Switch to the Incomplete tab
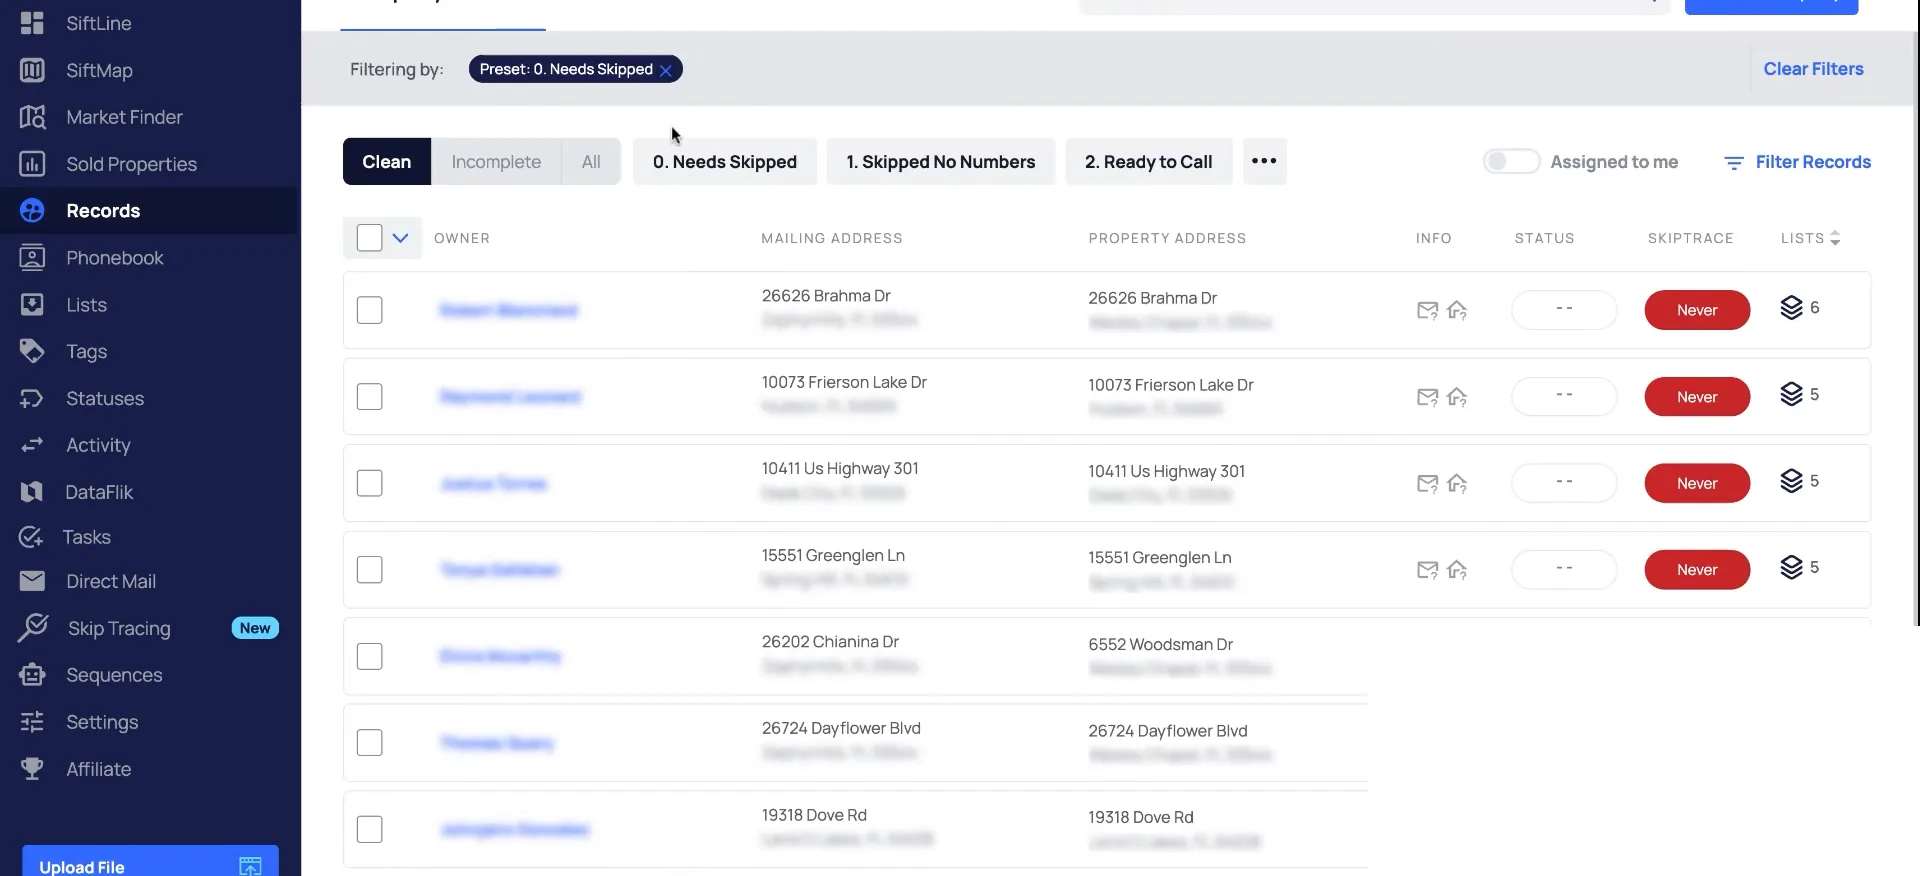 pos(496,162)
